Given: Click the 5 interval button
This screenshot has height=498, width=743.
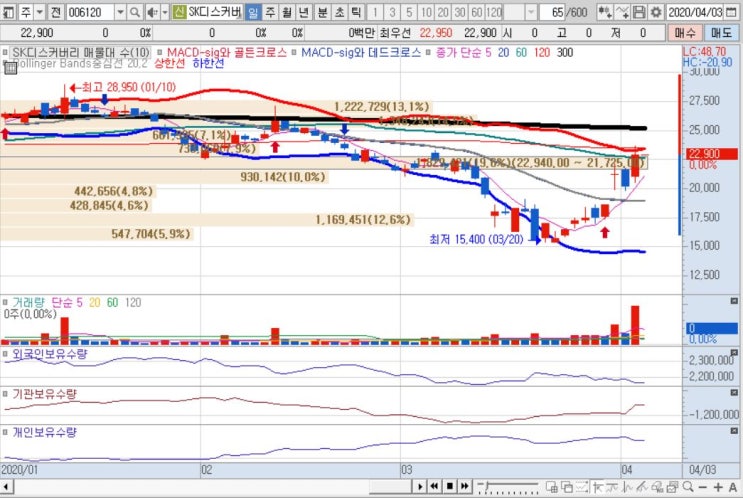Looking at the screenshot, I should (x=409, y=12).
